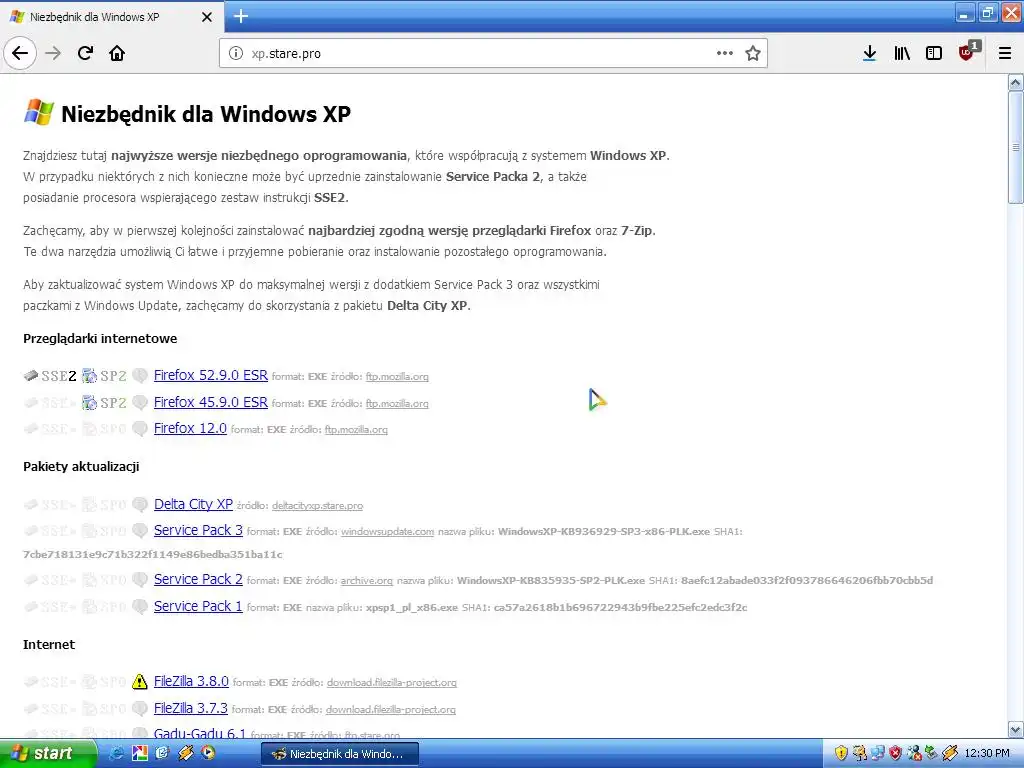
Task: Open the Firefox hamburger menu
Action: pos(1005,54)
